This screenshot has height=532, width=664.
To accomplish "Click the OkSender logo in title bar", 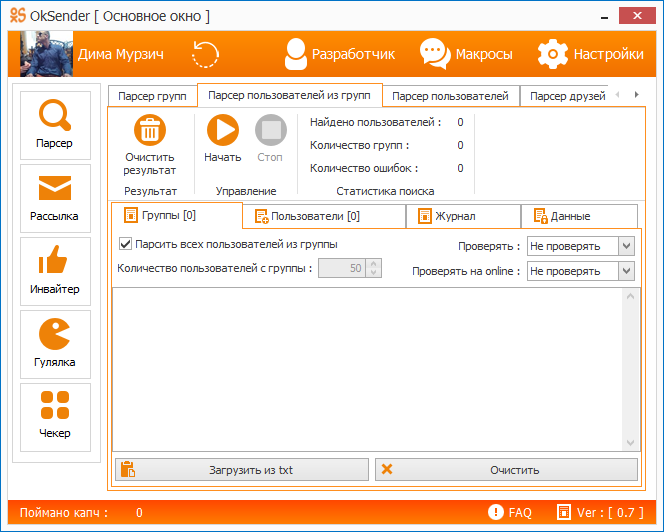I will pos(18,15).
